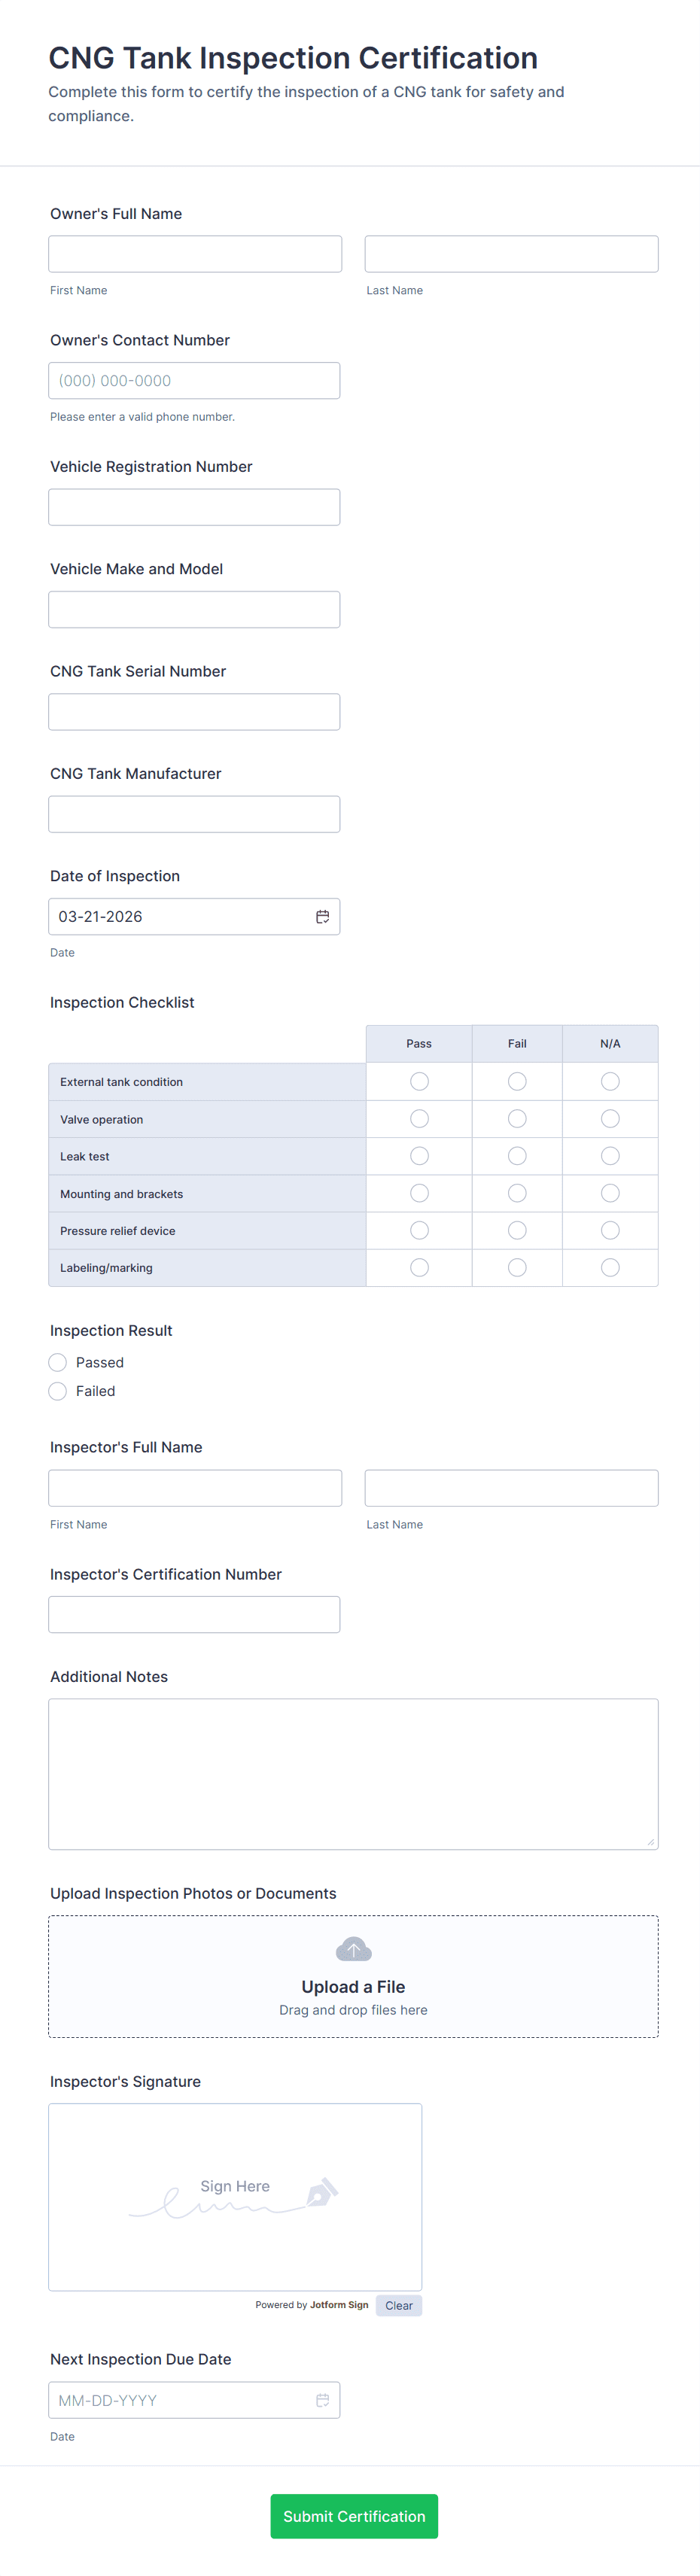This screenshot has height=2576, width=700.
Task: Mark Leak test as Fail
Action: [517, 1156]
